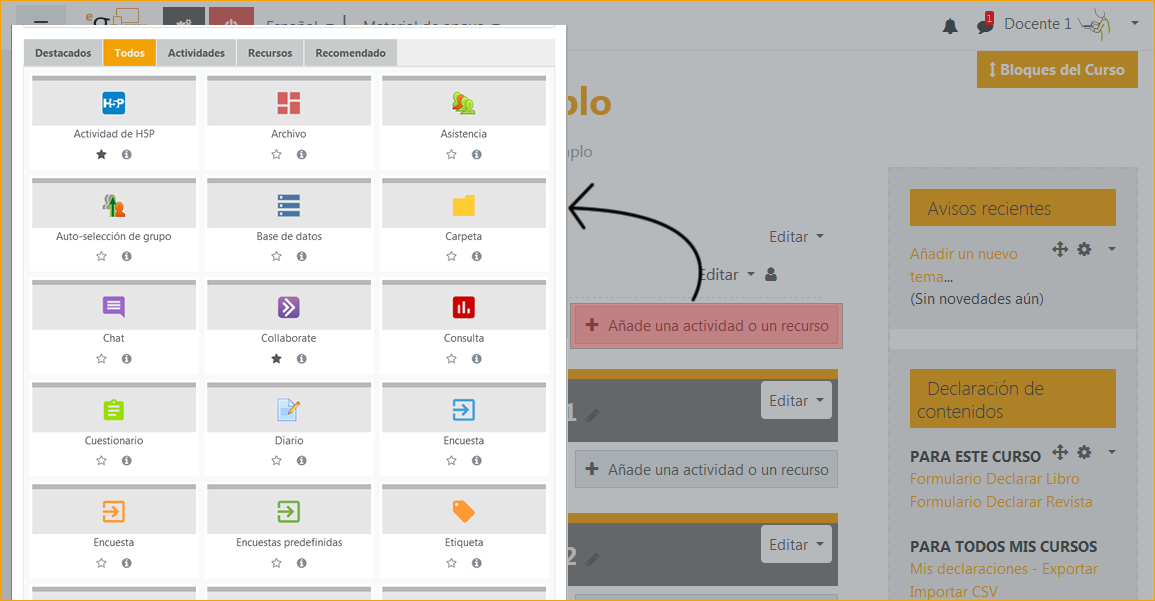Choose the Cuestionario quiz icon
The image size is (1155, 601).
(114, 410)
